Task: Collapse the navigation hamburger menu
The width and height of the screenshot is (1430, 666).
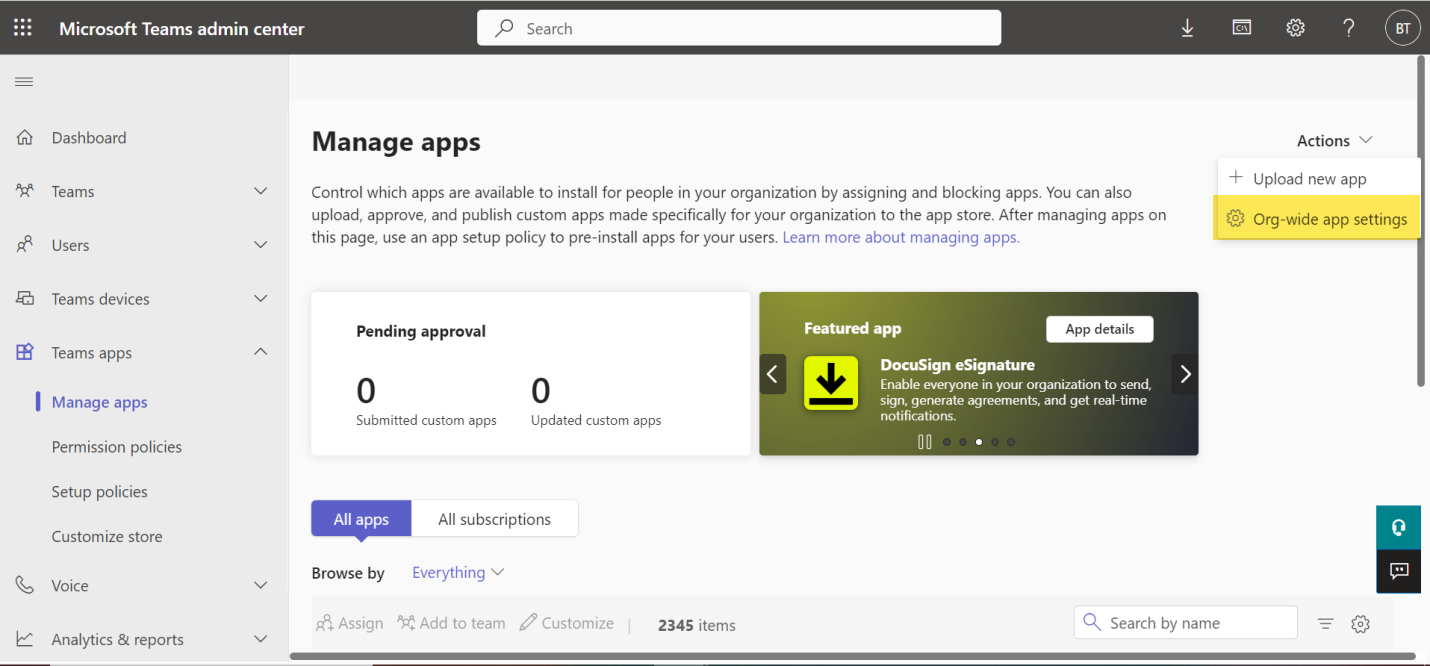Action: tap(24, 81)
